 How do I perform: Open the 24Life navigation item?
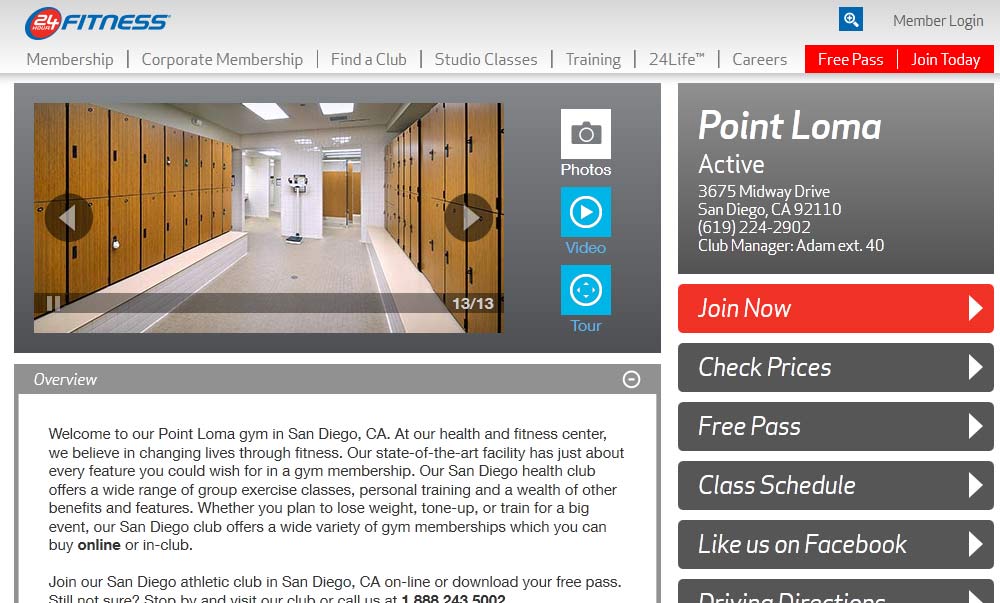[677, 59]
